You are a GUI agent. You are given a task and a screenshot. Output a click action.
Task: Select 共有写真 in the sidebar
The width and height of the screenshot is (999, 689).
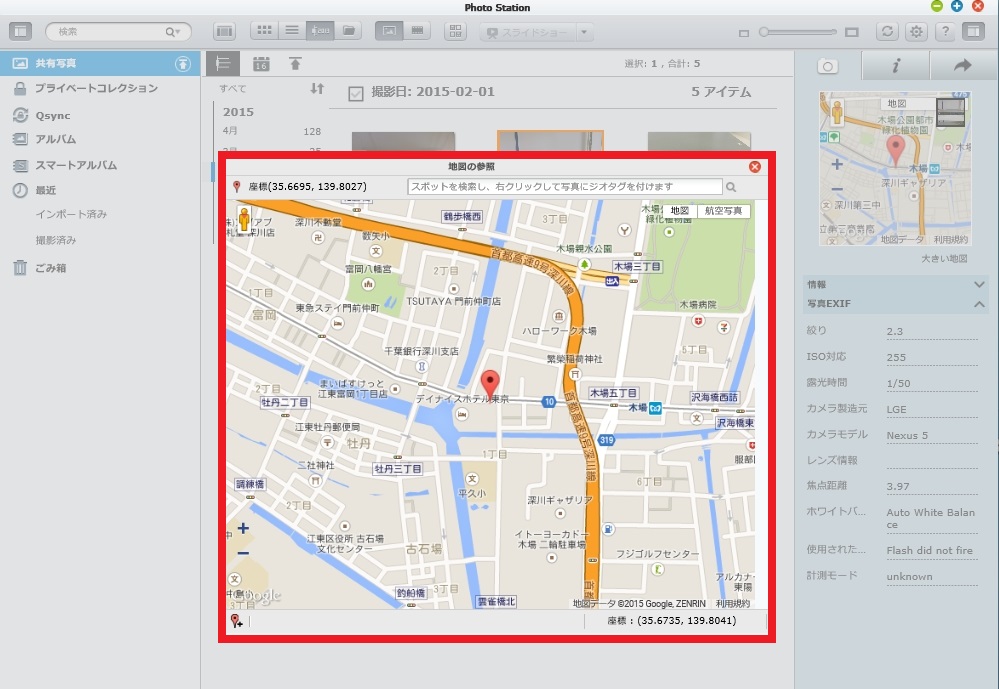click(x=100, y=63)
